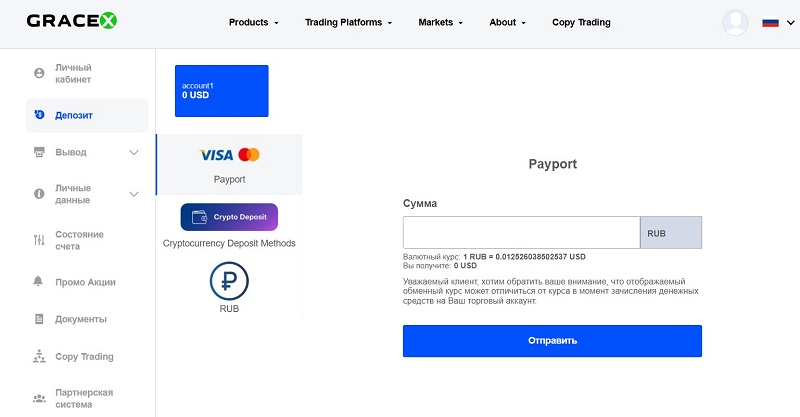Open the Markets dropdown menu
The image size is (800, 417).
pos(441,22)
